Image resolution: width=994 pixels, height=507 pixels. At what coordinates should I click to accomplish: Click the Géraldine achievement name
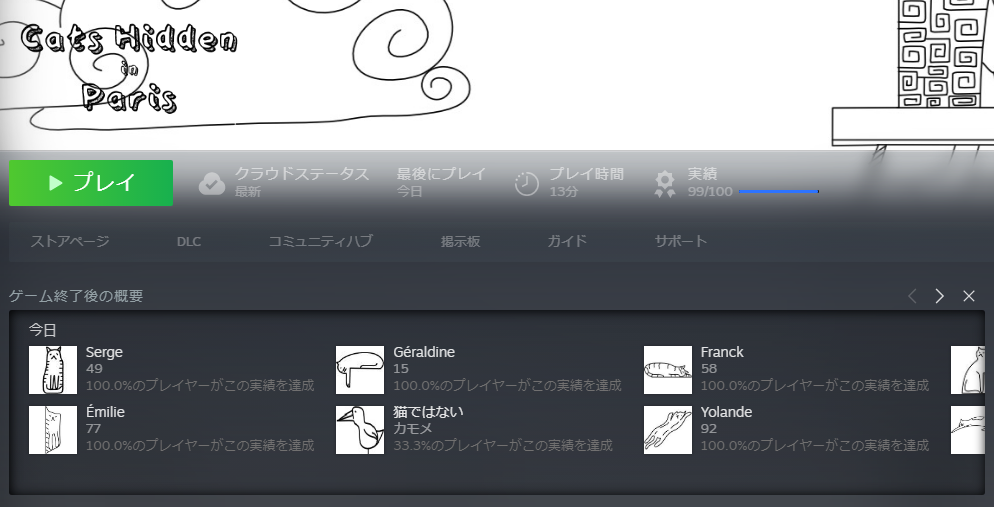[424, 352]
